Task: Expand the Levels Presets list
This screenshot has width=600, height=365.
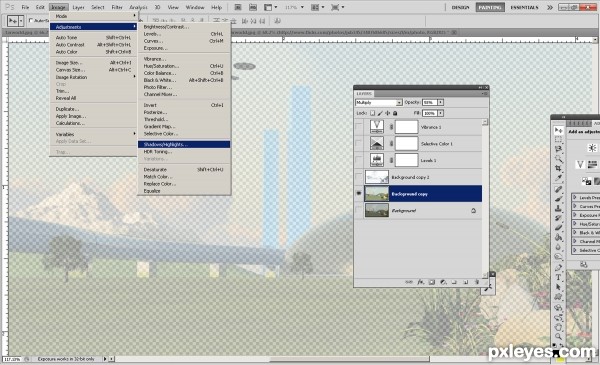Action: click(x=575, y=197)
